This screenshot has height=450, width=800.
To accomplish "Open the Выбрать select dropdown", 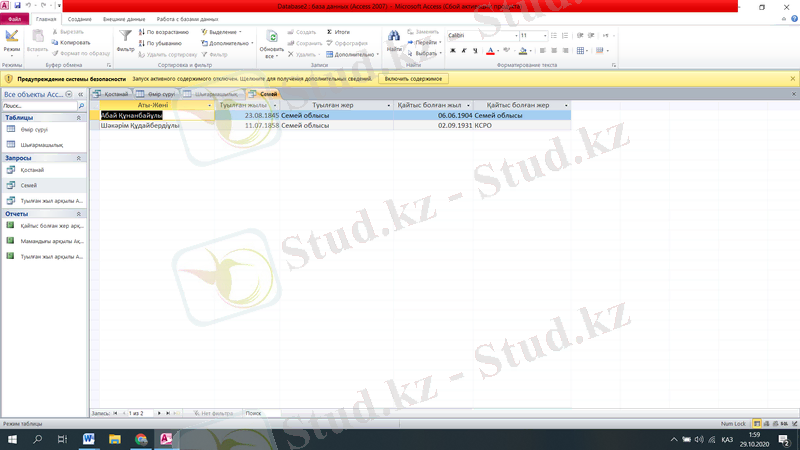I will click(x=424, y=53).
